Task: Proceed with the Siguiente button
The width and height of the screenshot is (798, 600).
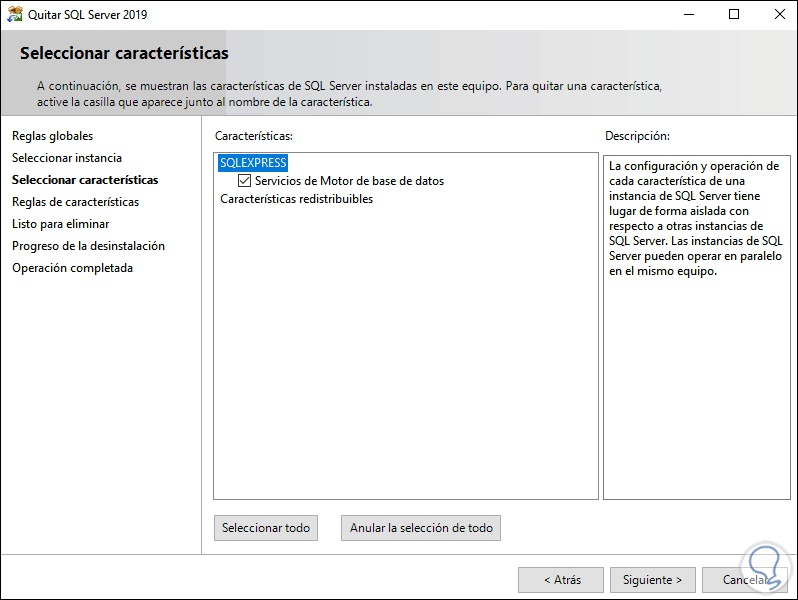Action: 652,580
